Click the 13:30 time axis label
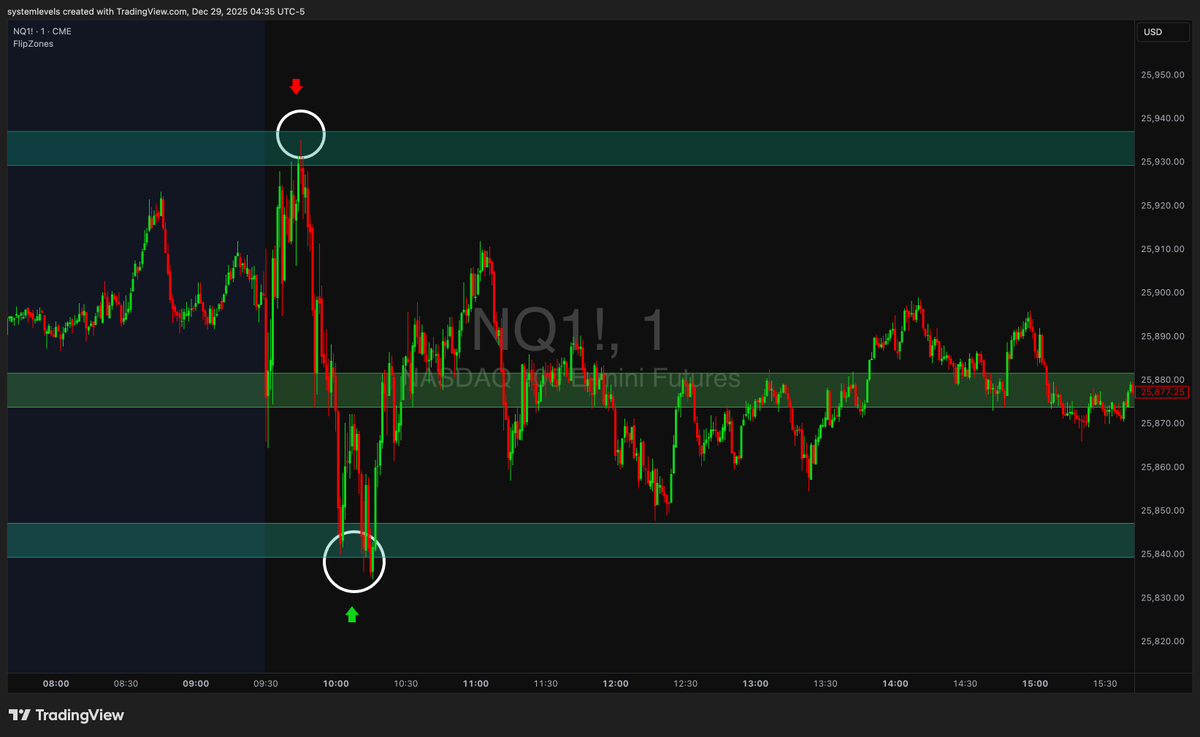This screenshot has height=737, width=1200. click(826, 684)
